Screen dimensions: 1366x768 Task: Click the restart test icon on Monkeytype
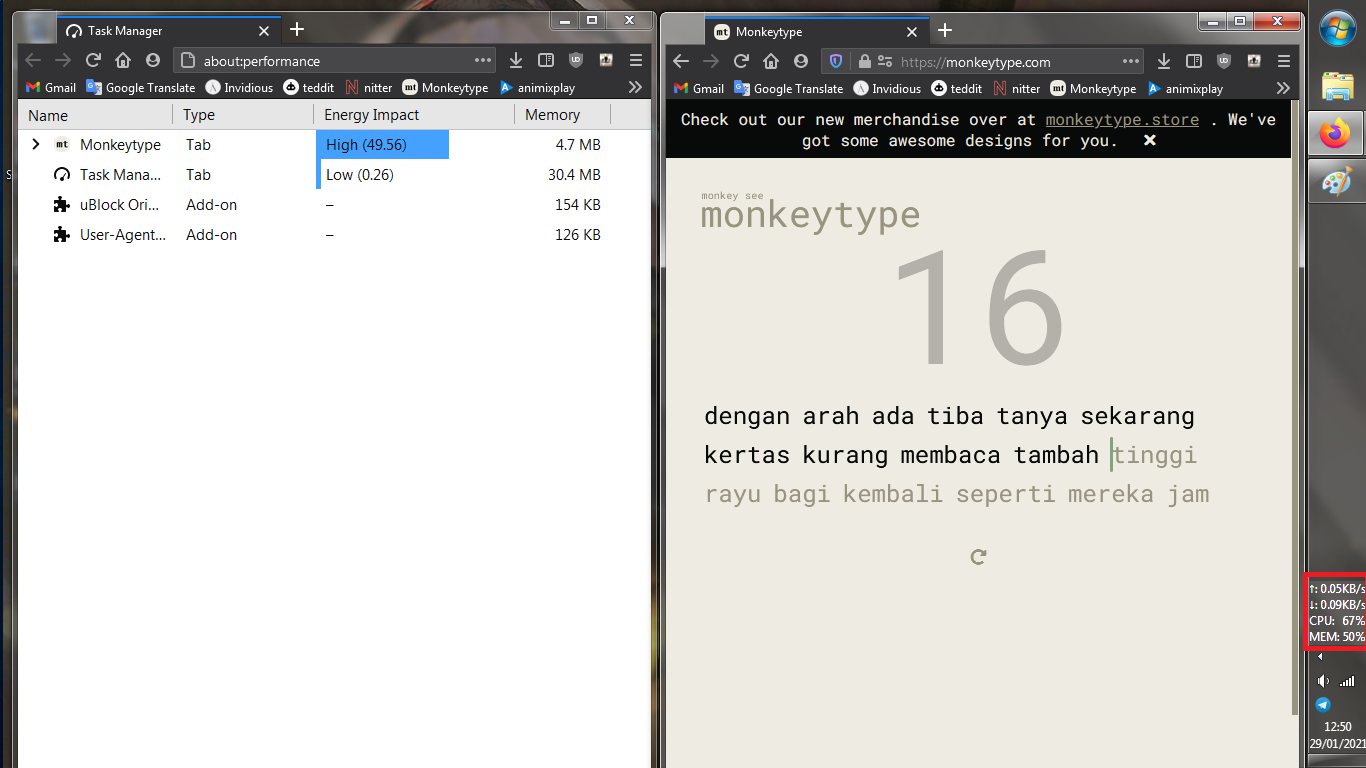point(977,556)
